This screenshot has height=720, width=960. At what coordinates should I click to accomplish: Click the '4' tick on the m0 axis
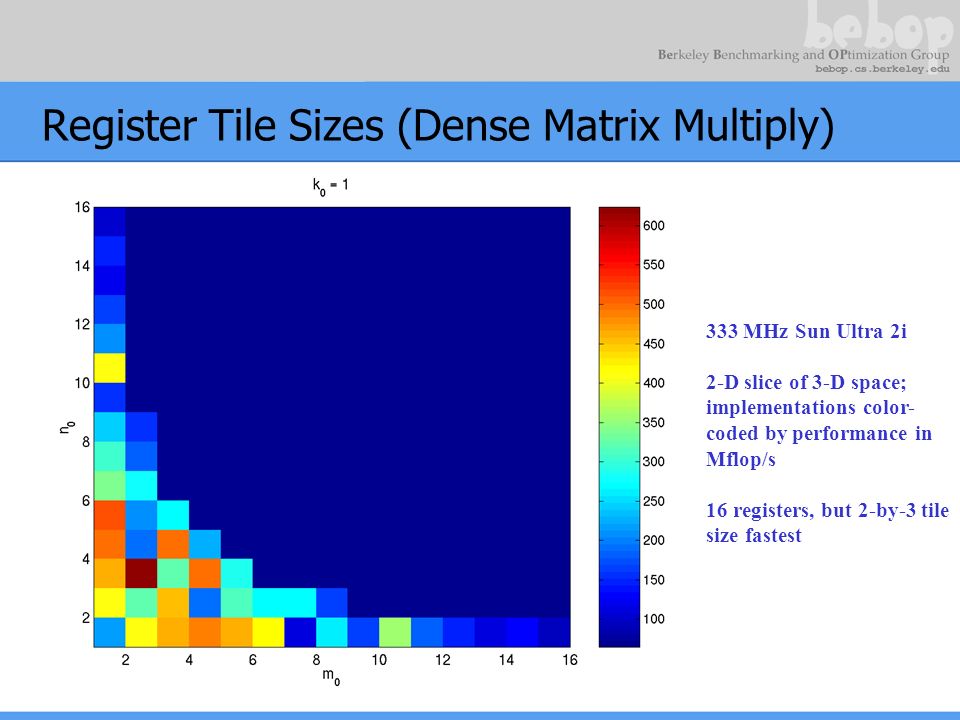point(189,660)
